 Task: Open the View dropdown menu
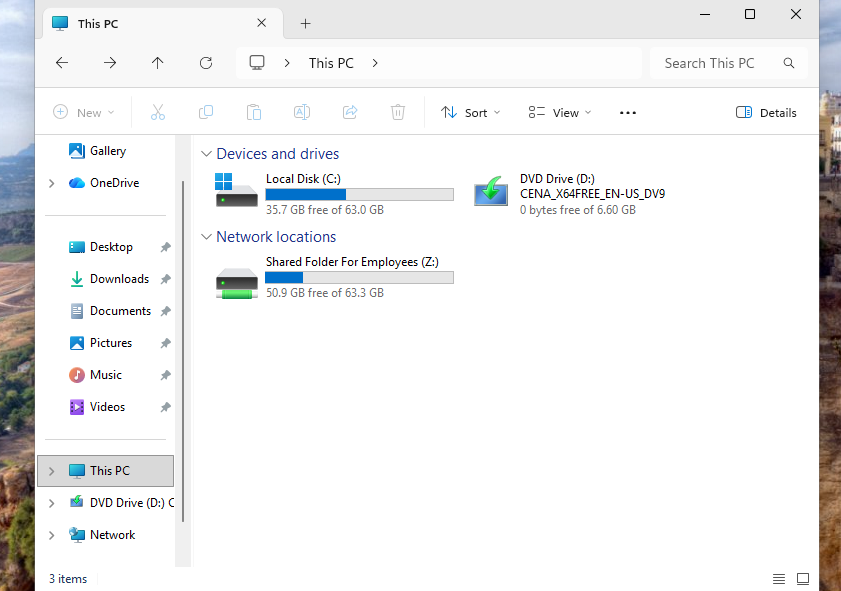(560, 113)
